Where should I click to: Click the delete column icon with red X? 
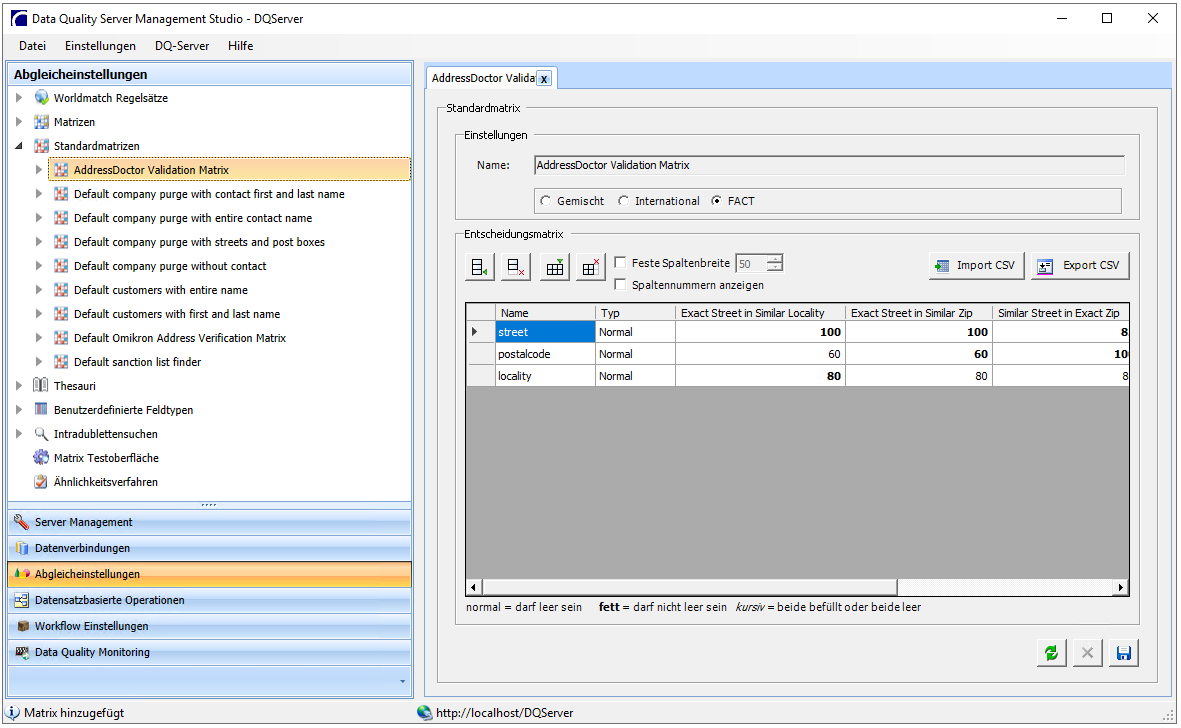(590, 267)
